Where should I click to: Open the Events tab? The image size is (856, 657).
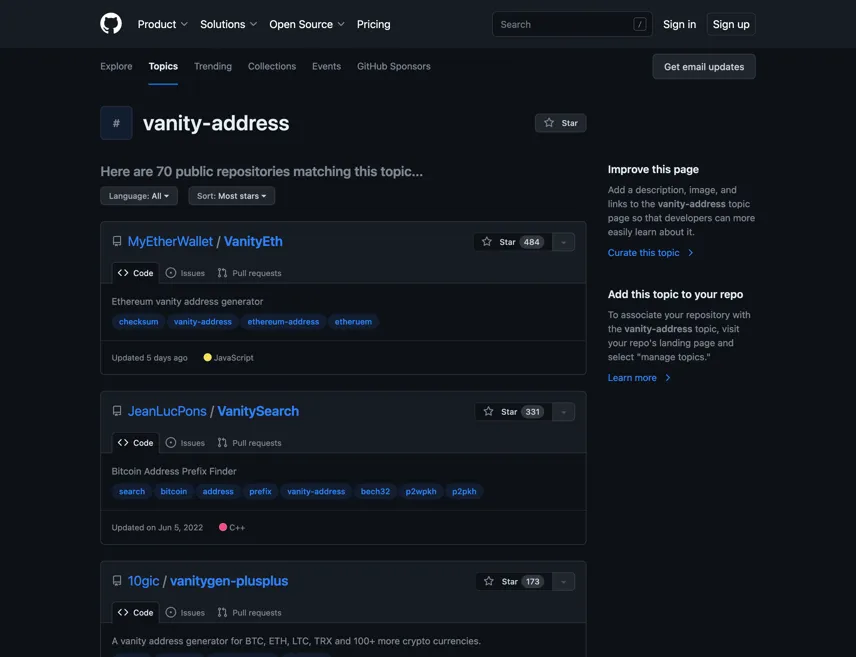pos(326,66)
